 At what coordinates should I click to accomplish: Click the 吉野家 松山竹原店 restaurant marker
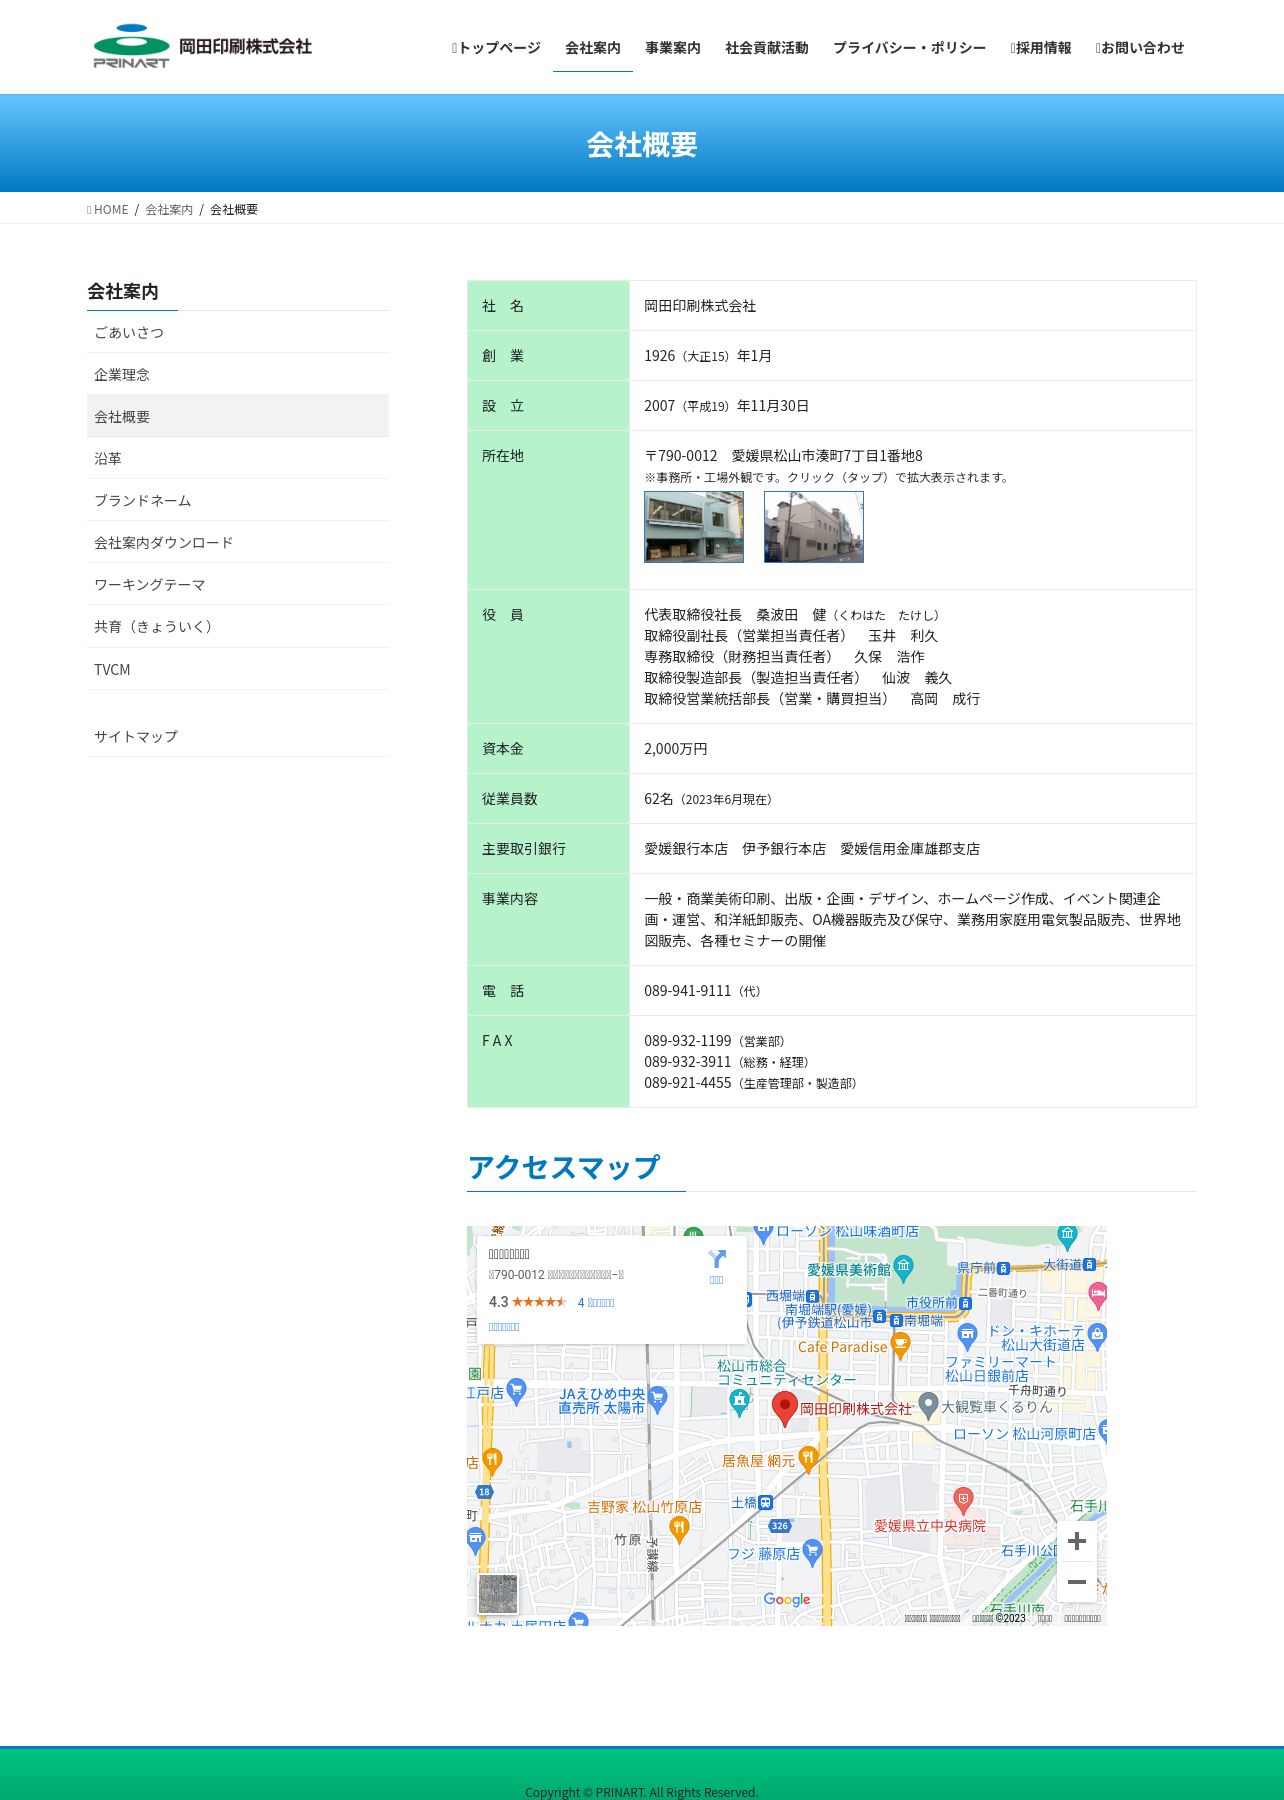click(x=679, y=1528)
